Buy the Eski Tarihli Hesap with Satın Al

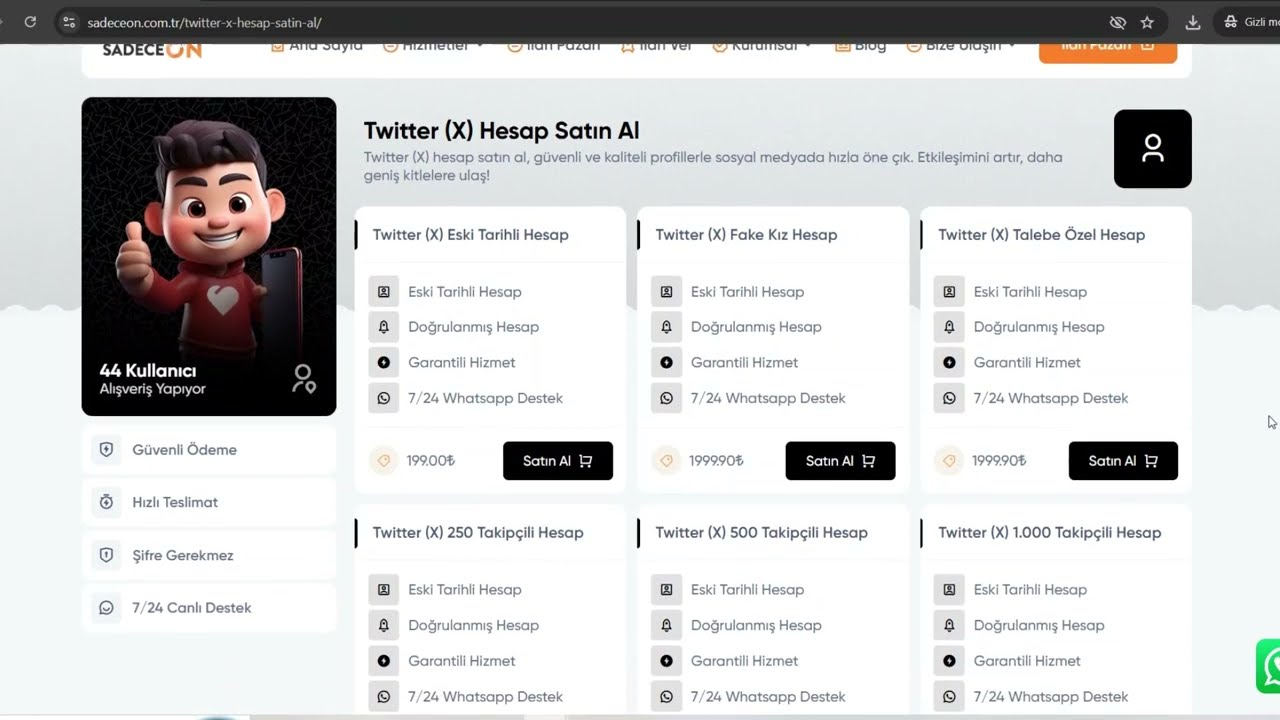coord(558,461)
